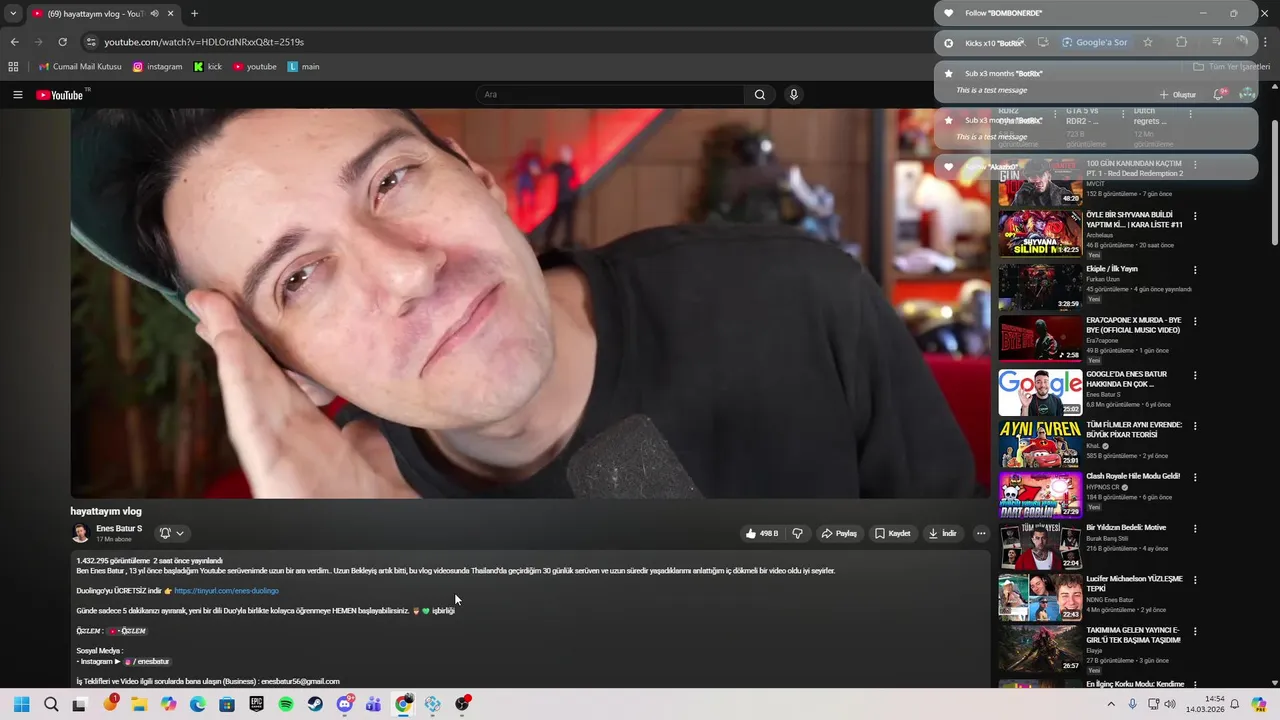
Task: Open the instagram bookmark
Action: pos(157,67)
